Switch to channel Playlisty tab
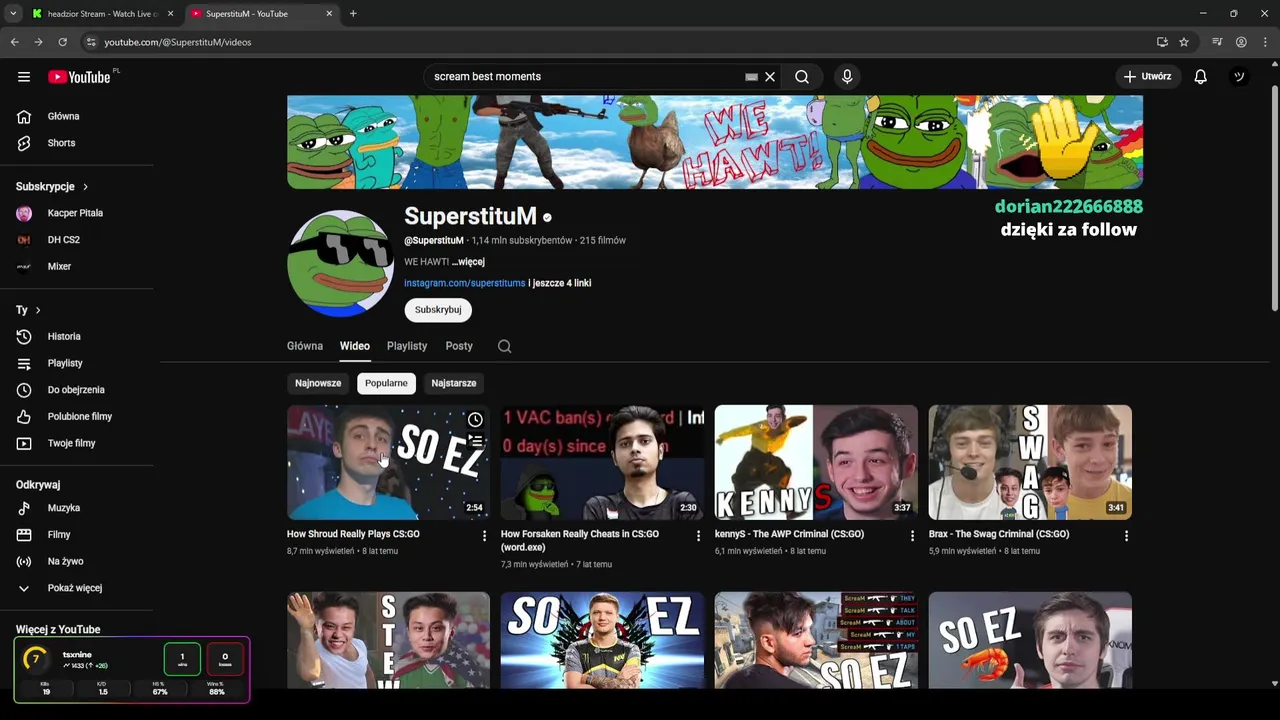 (407, 346)
